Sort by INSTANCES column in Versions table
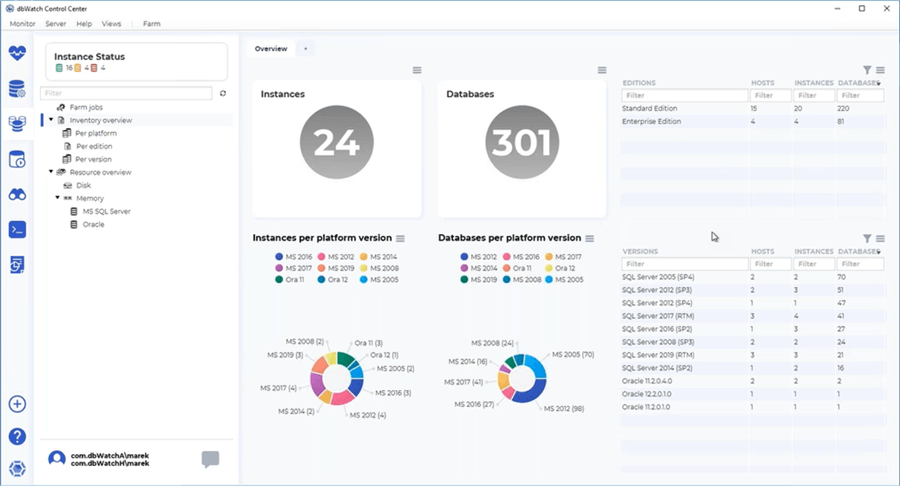The image size is (900, 486). click(813, 251)
